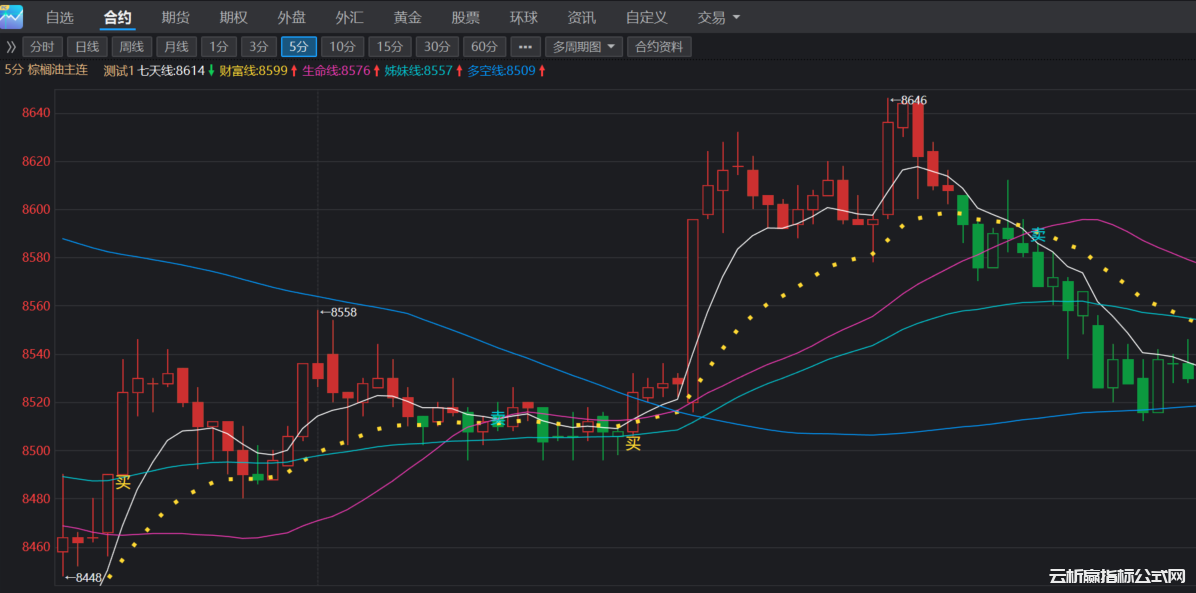Select the 月线 chart period
Image resolution: width=1196 pixels, height=593 pixels.
tap(177, 47)
